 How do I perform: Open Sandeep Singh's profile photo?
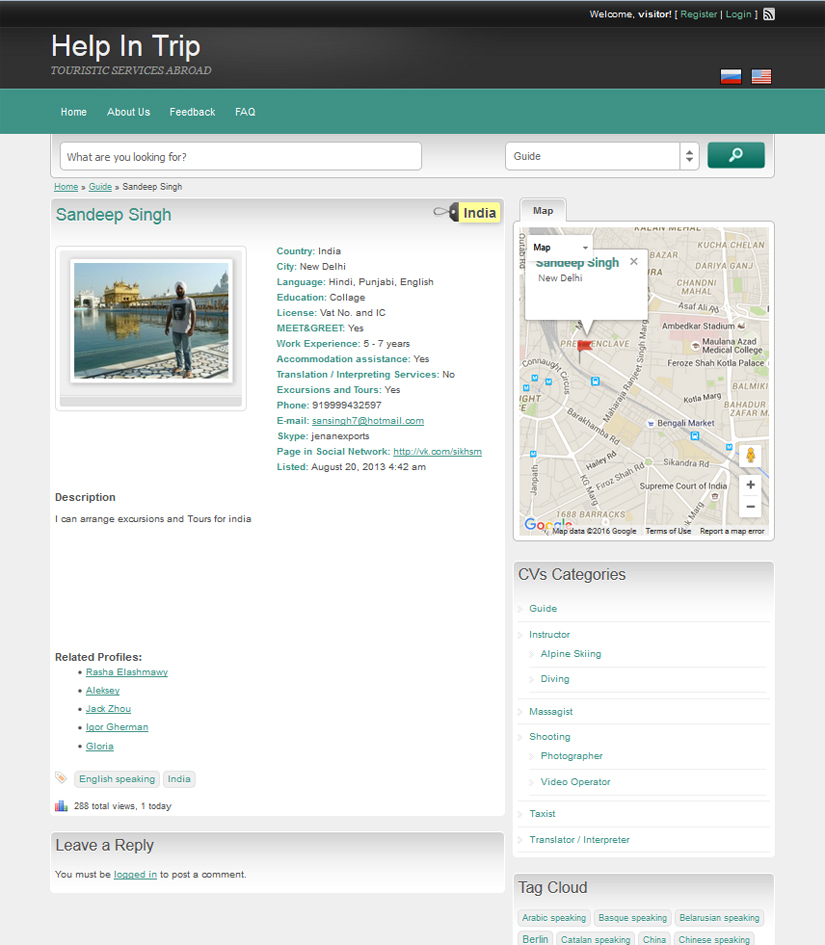tap(151, 321)
